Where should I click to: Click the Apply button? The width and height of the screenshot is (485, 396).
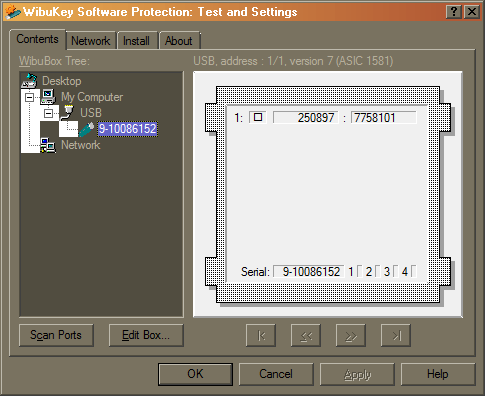point(357,374)
